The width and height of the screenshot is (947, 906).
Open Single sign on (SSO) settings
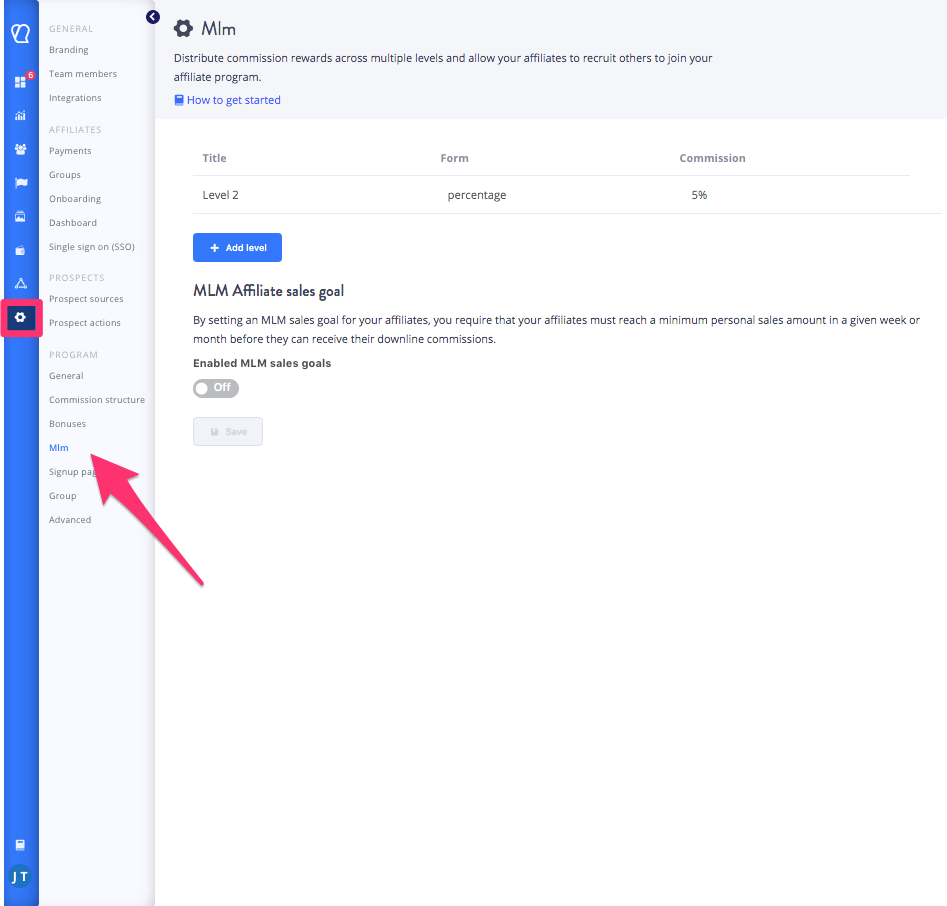91,247
